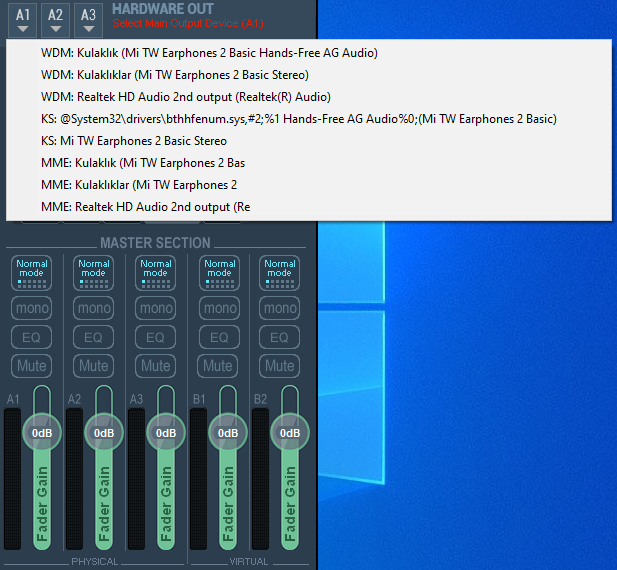Screen dimensions: 617x570
Task: Open the A1 hardware output dropdown
Action: [22, 20]
